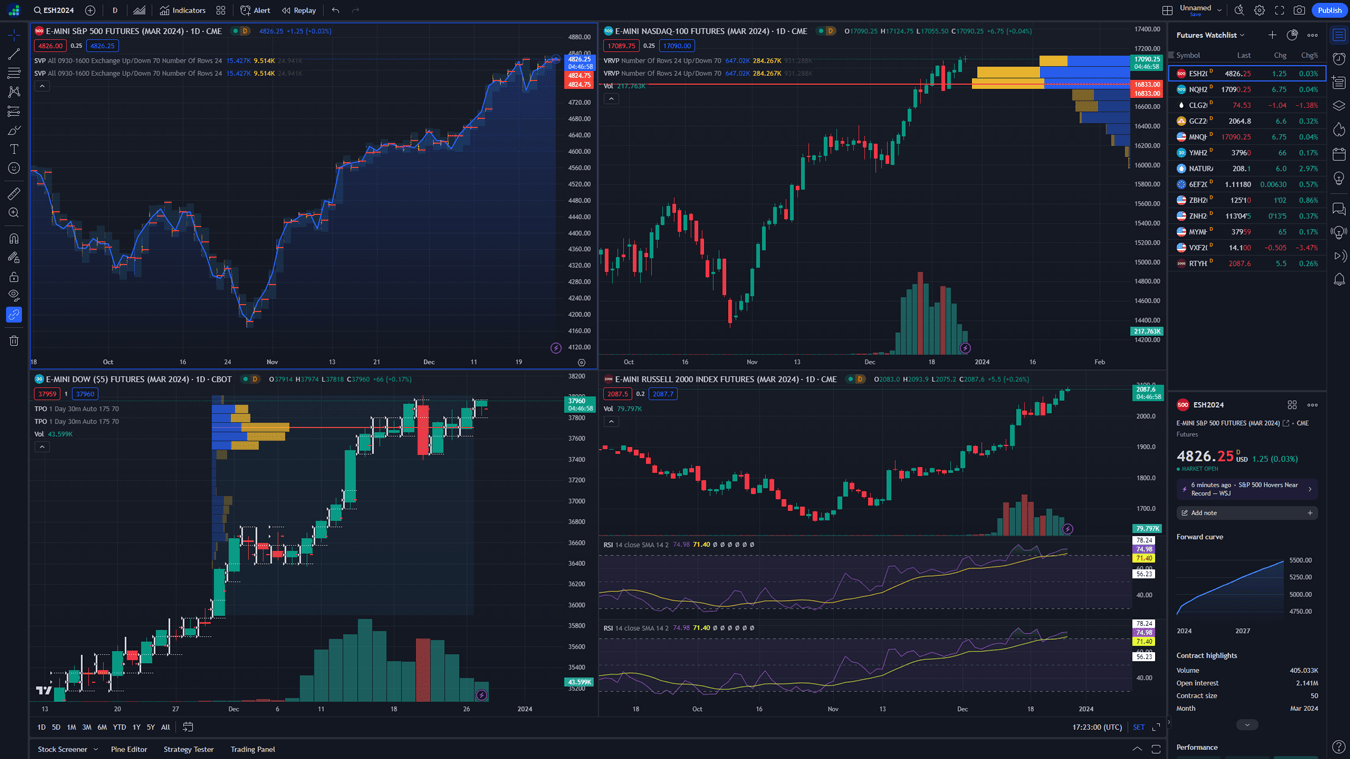Open the Indicators dialog
The height and width of the screenshot is (759, 1350).
(x=183, y=11)
